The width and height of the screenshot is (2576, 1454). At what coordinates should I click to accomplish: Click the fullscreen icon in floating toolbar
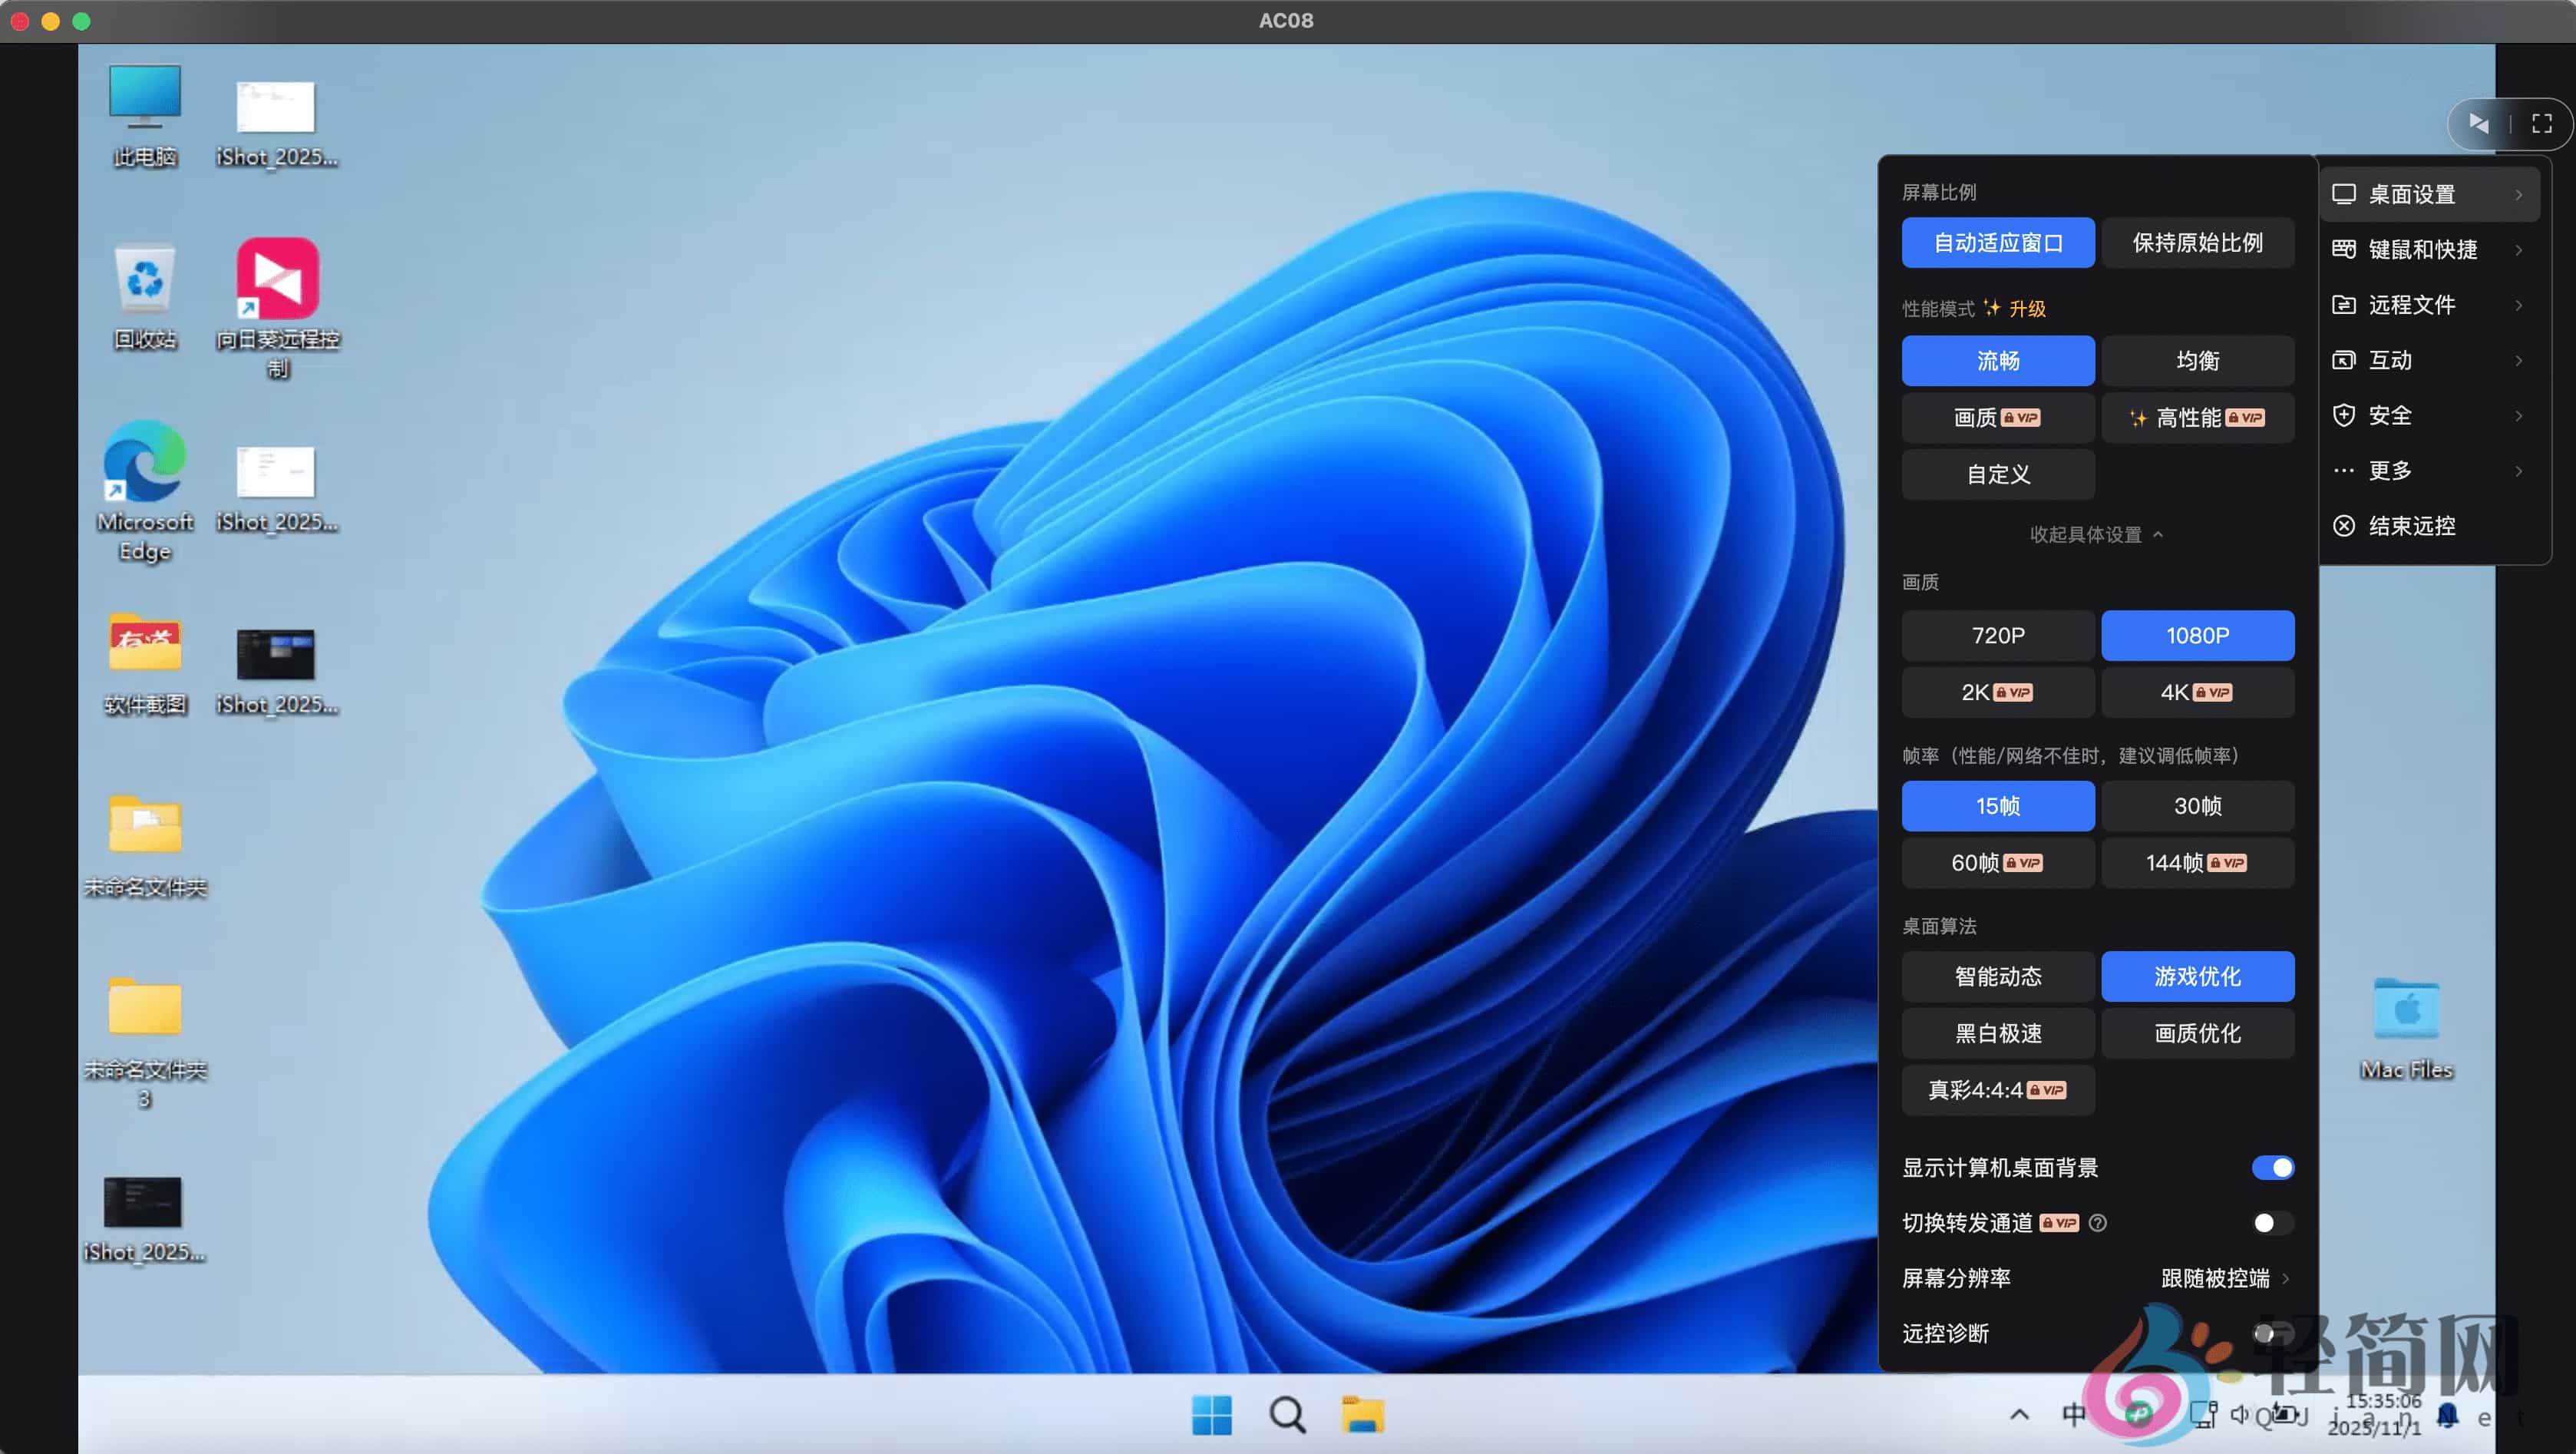pyautogui.click(x=2541, y=123)
